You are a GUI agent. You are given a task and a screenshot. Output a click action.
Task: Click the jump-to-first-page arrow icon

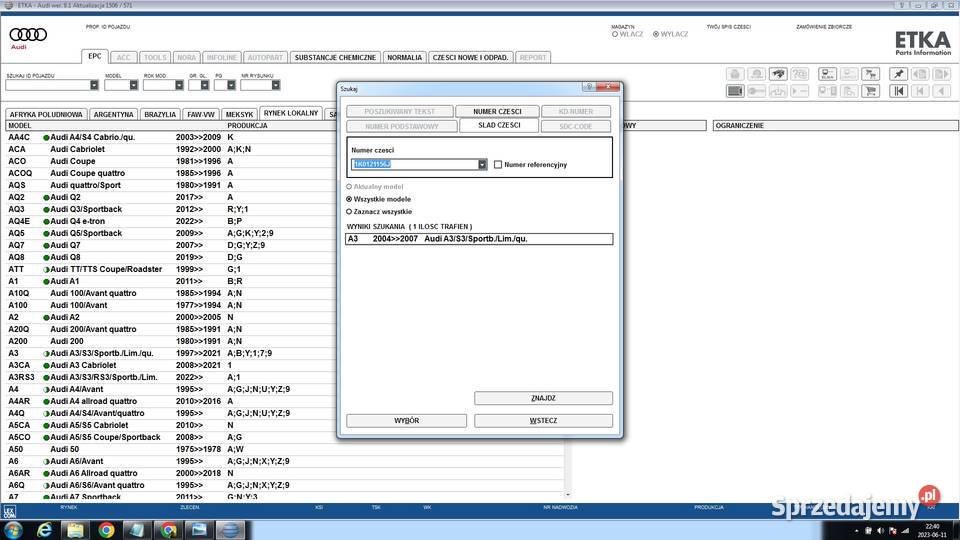click(x=898, y=91)
